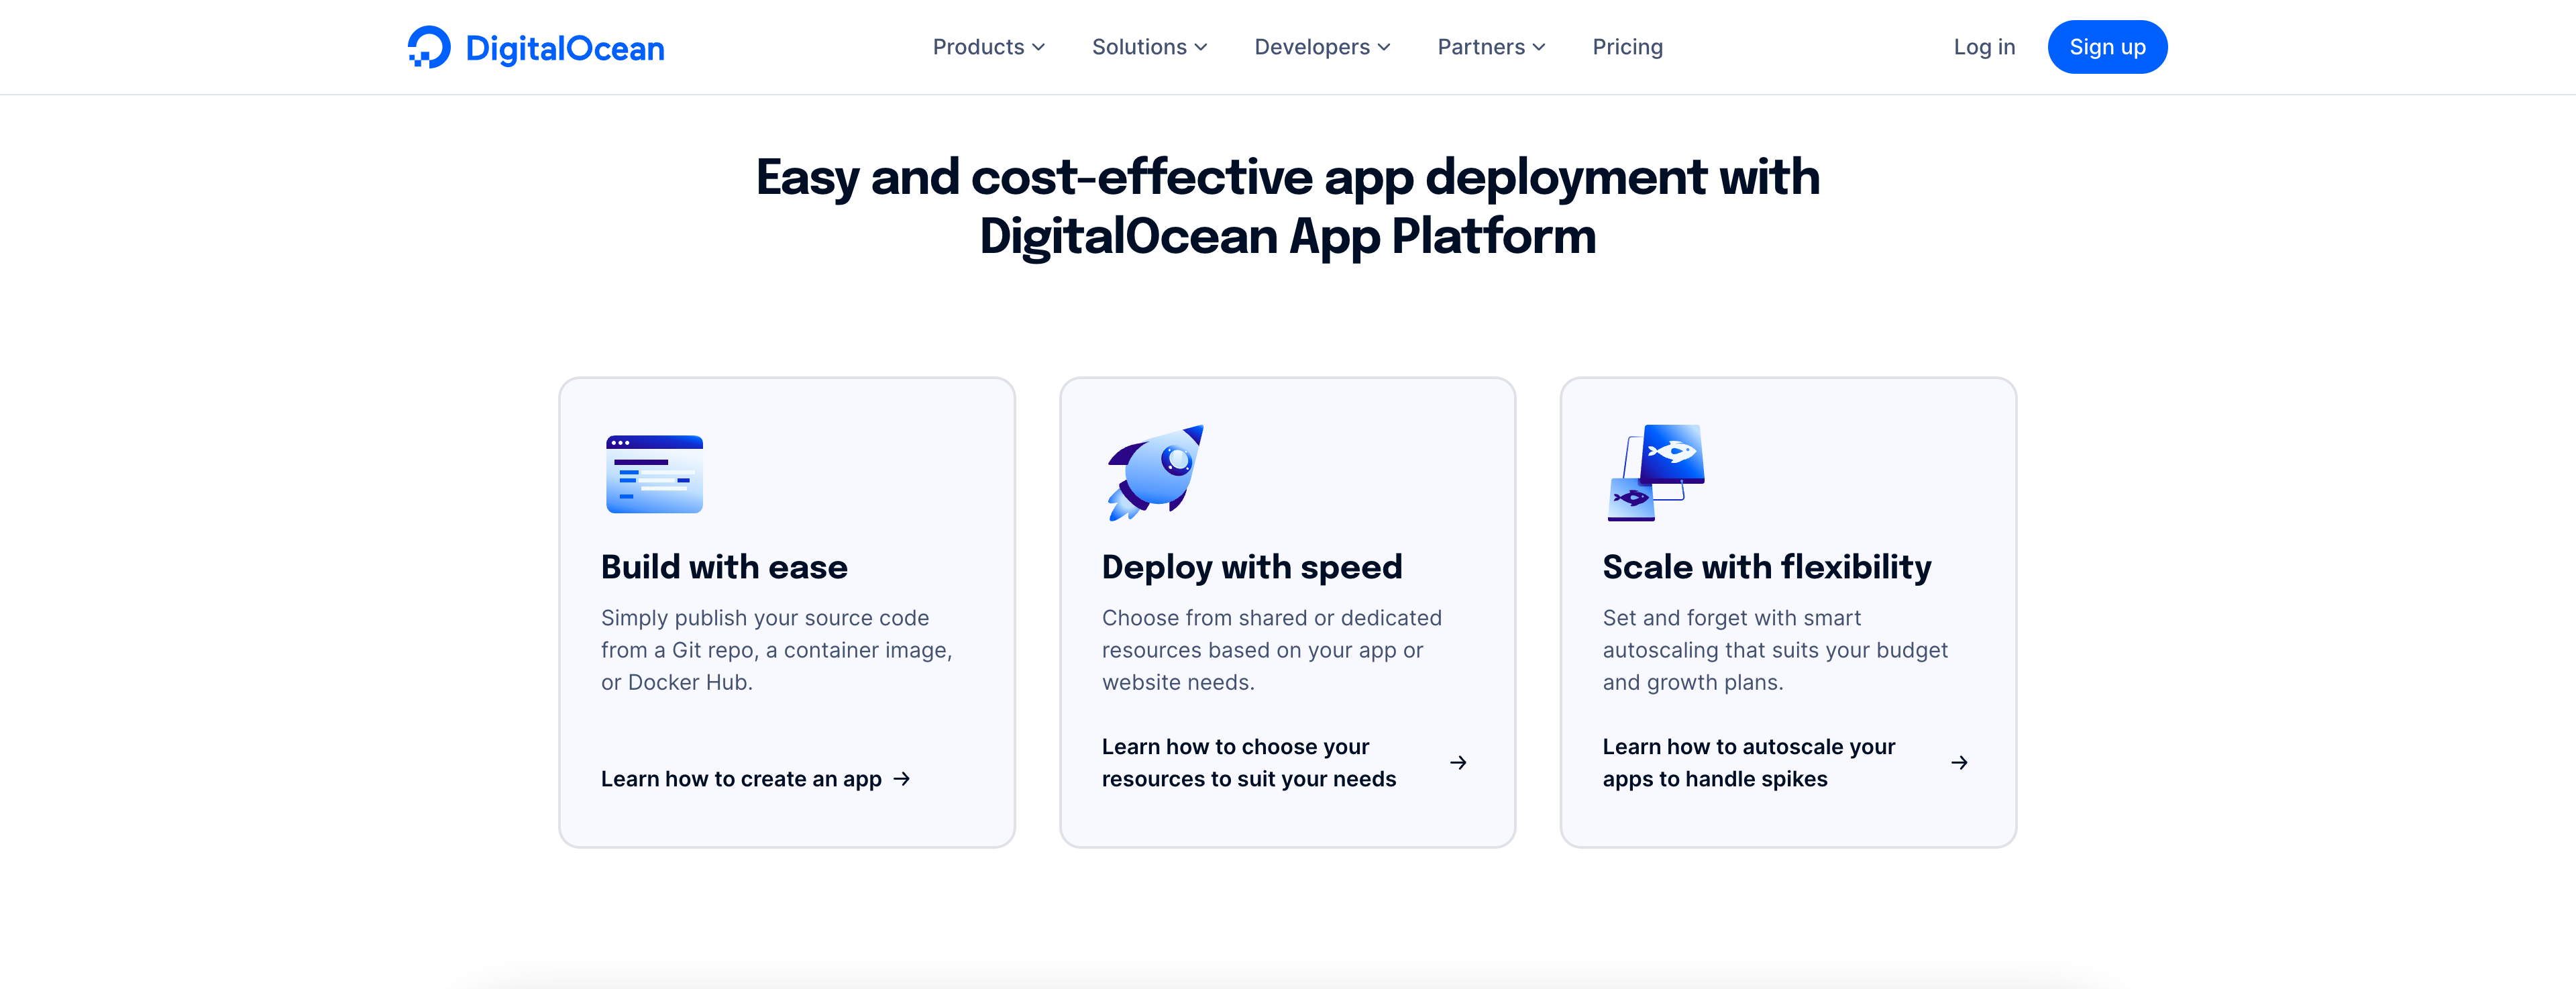Expand the Products chevron arrow
The width and height of the screenshot is (2576, 989).
click(1039, 48)
